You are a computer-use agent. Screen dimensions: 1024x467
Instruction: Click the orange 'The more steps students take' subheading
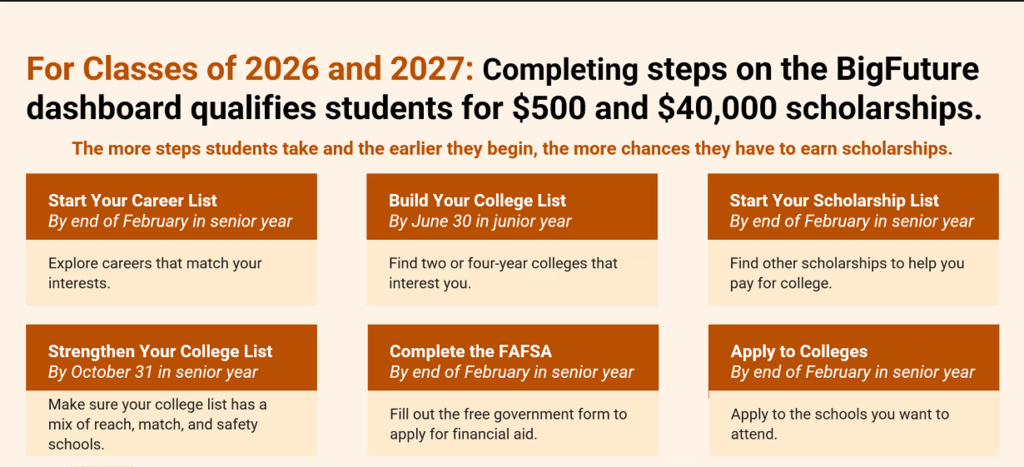pyautogui.click(x=511, y=149)
